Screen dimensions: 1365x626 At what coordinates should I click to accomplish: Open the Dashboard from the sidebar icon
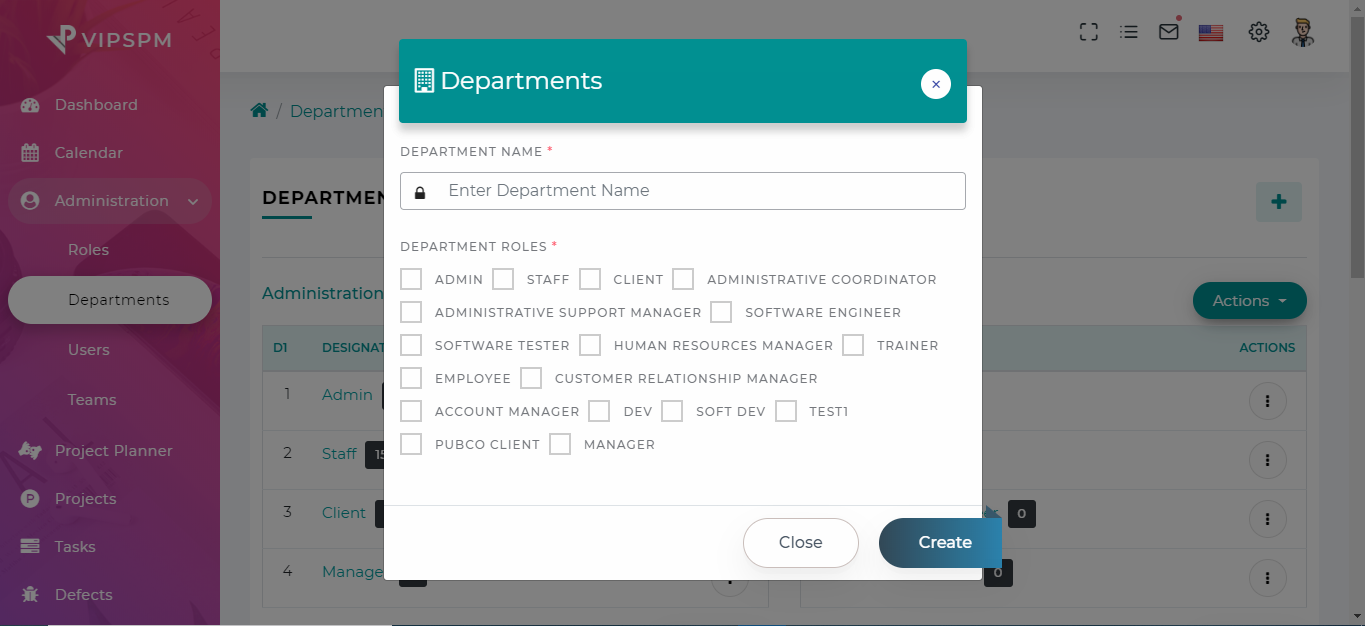click(x=29, y=104)
